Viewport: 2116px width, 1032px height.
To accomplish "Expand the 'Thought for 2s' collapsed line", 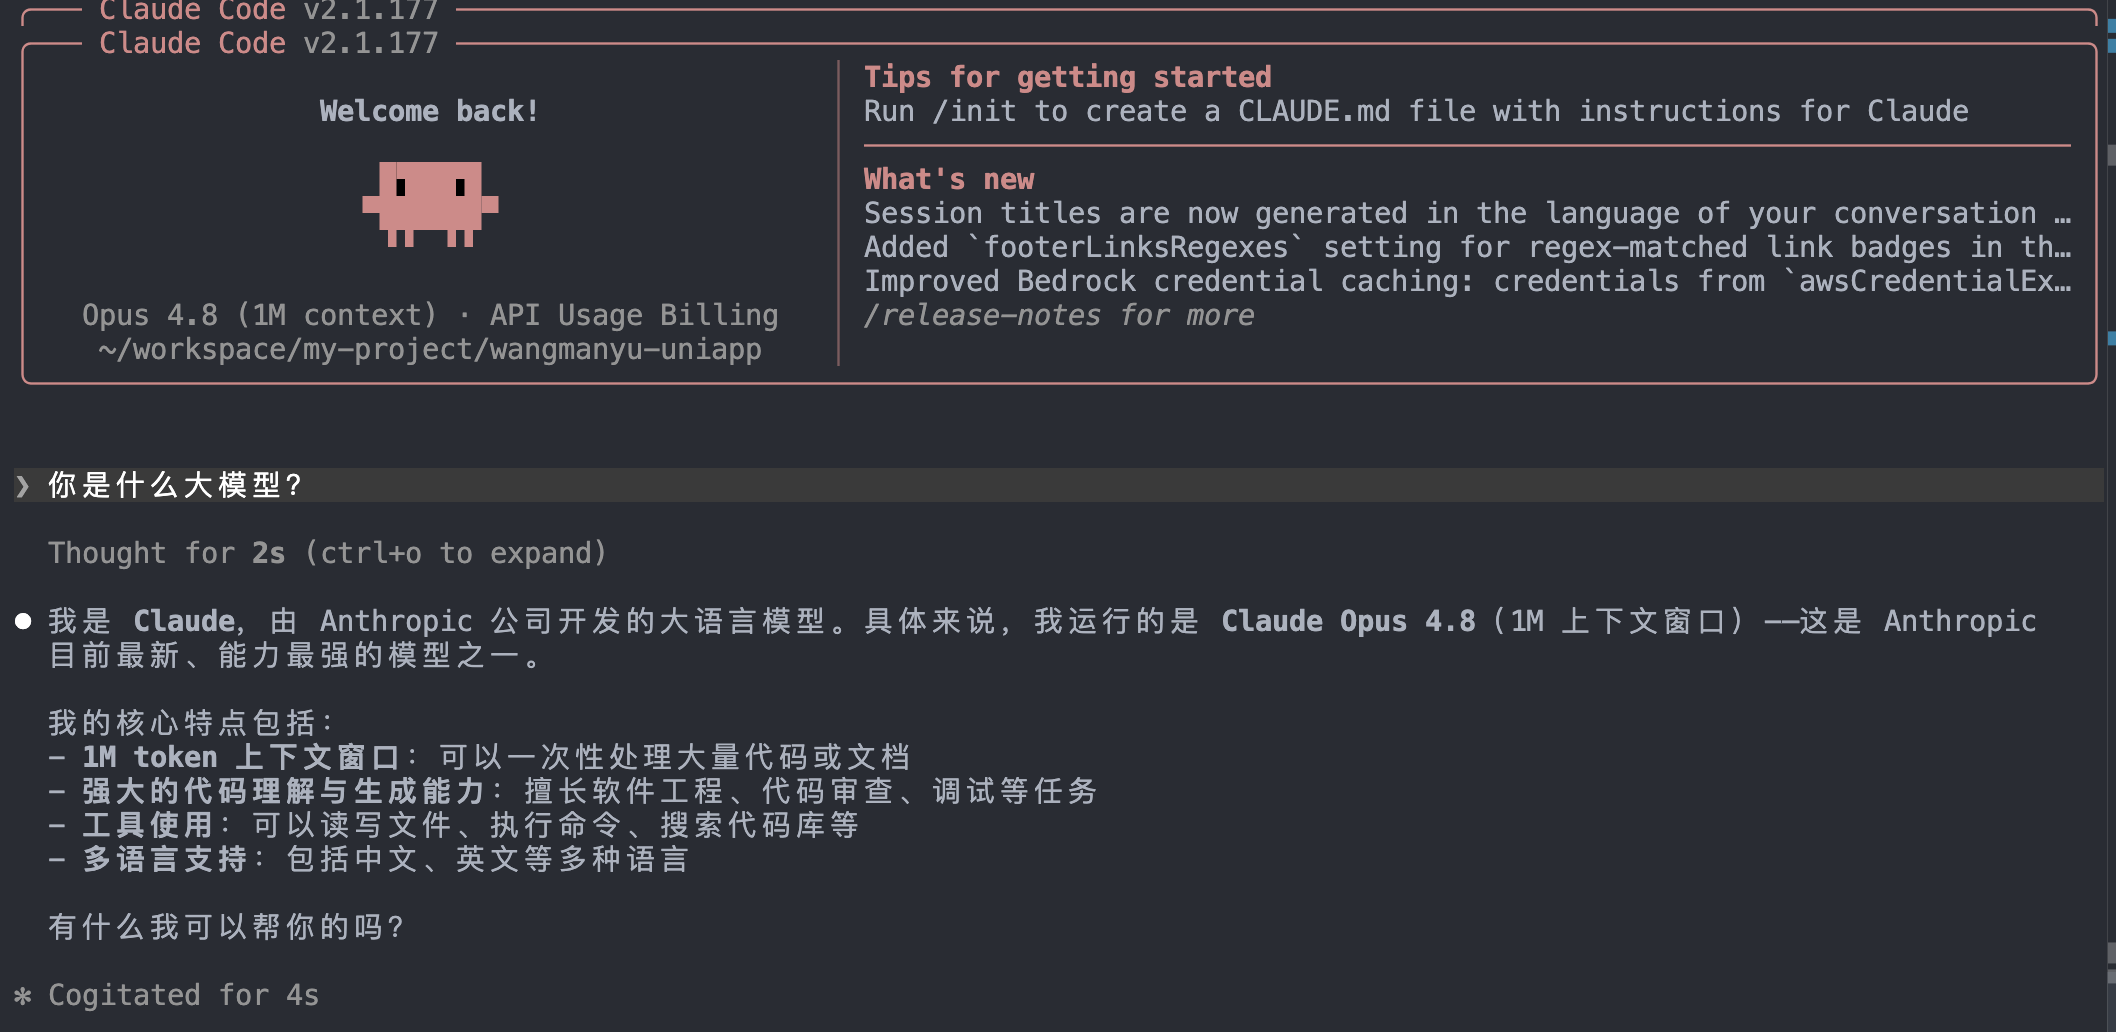I will [x=327, y=553].
